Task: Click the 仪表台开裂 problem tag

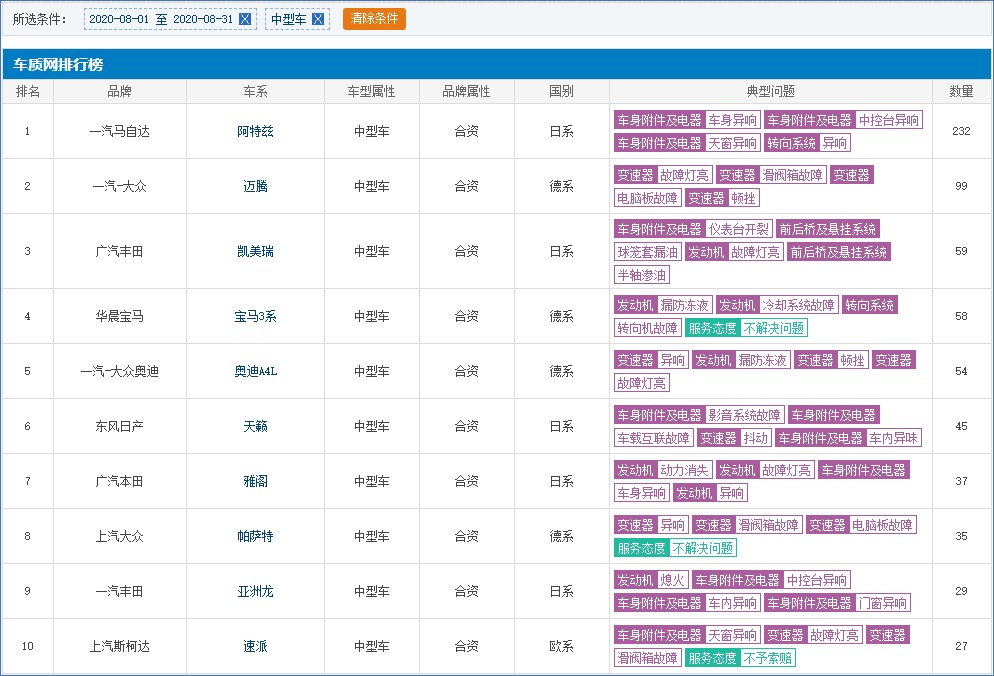Action: click(738, 229)
